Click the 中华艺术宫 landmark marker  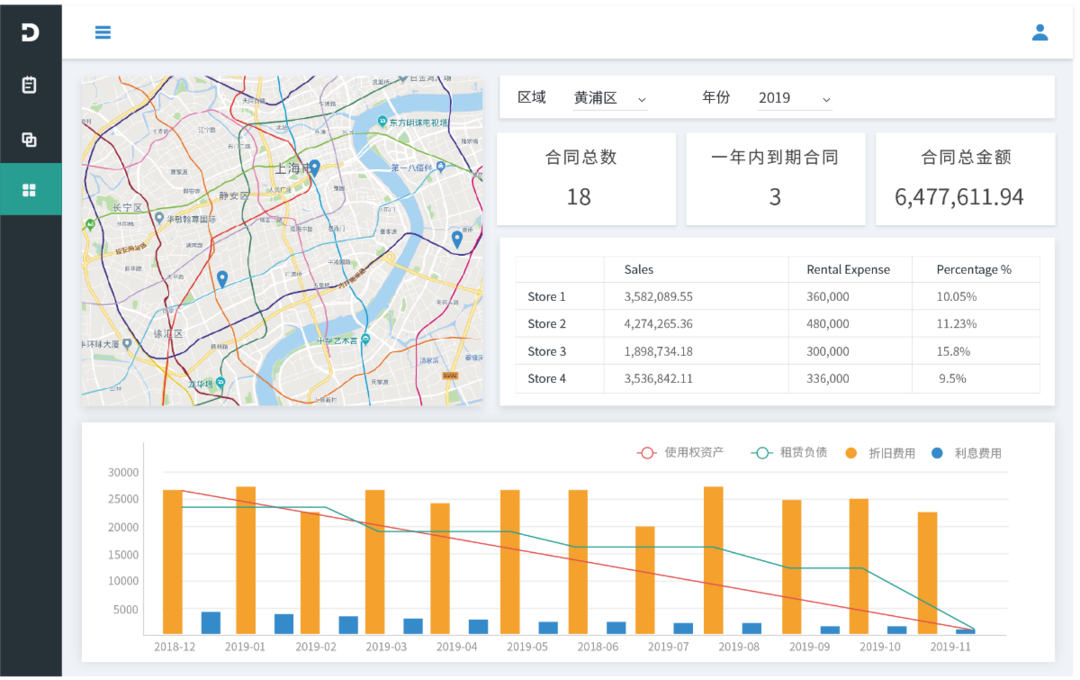(365, 339)
